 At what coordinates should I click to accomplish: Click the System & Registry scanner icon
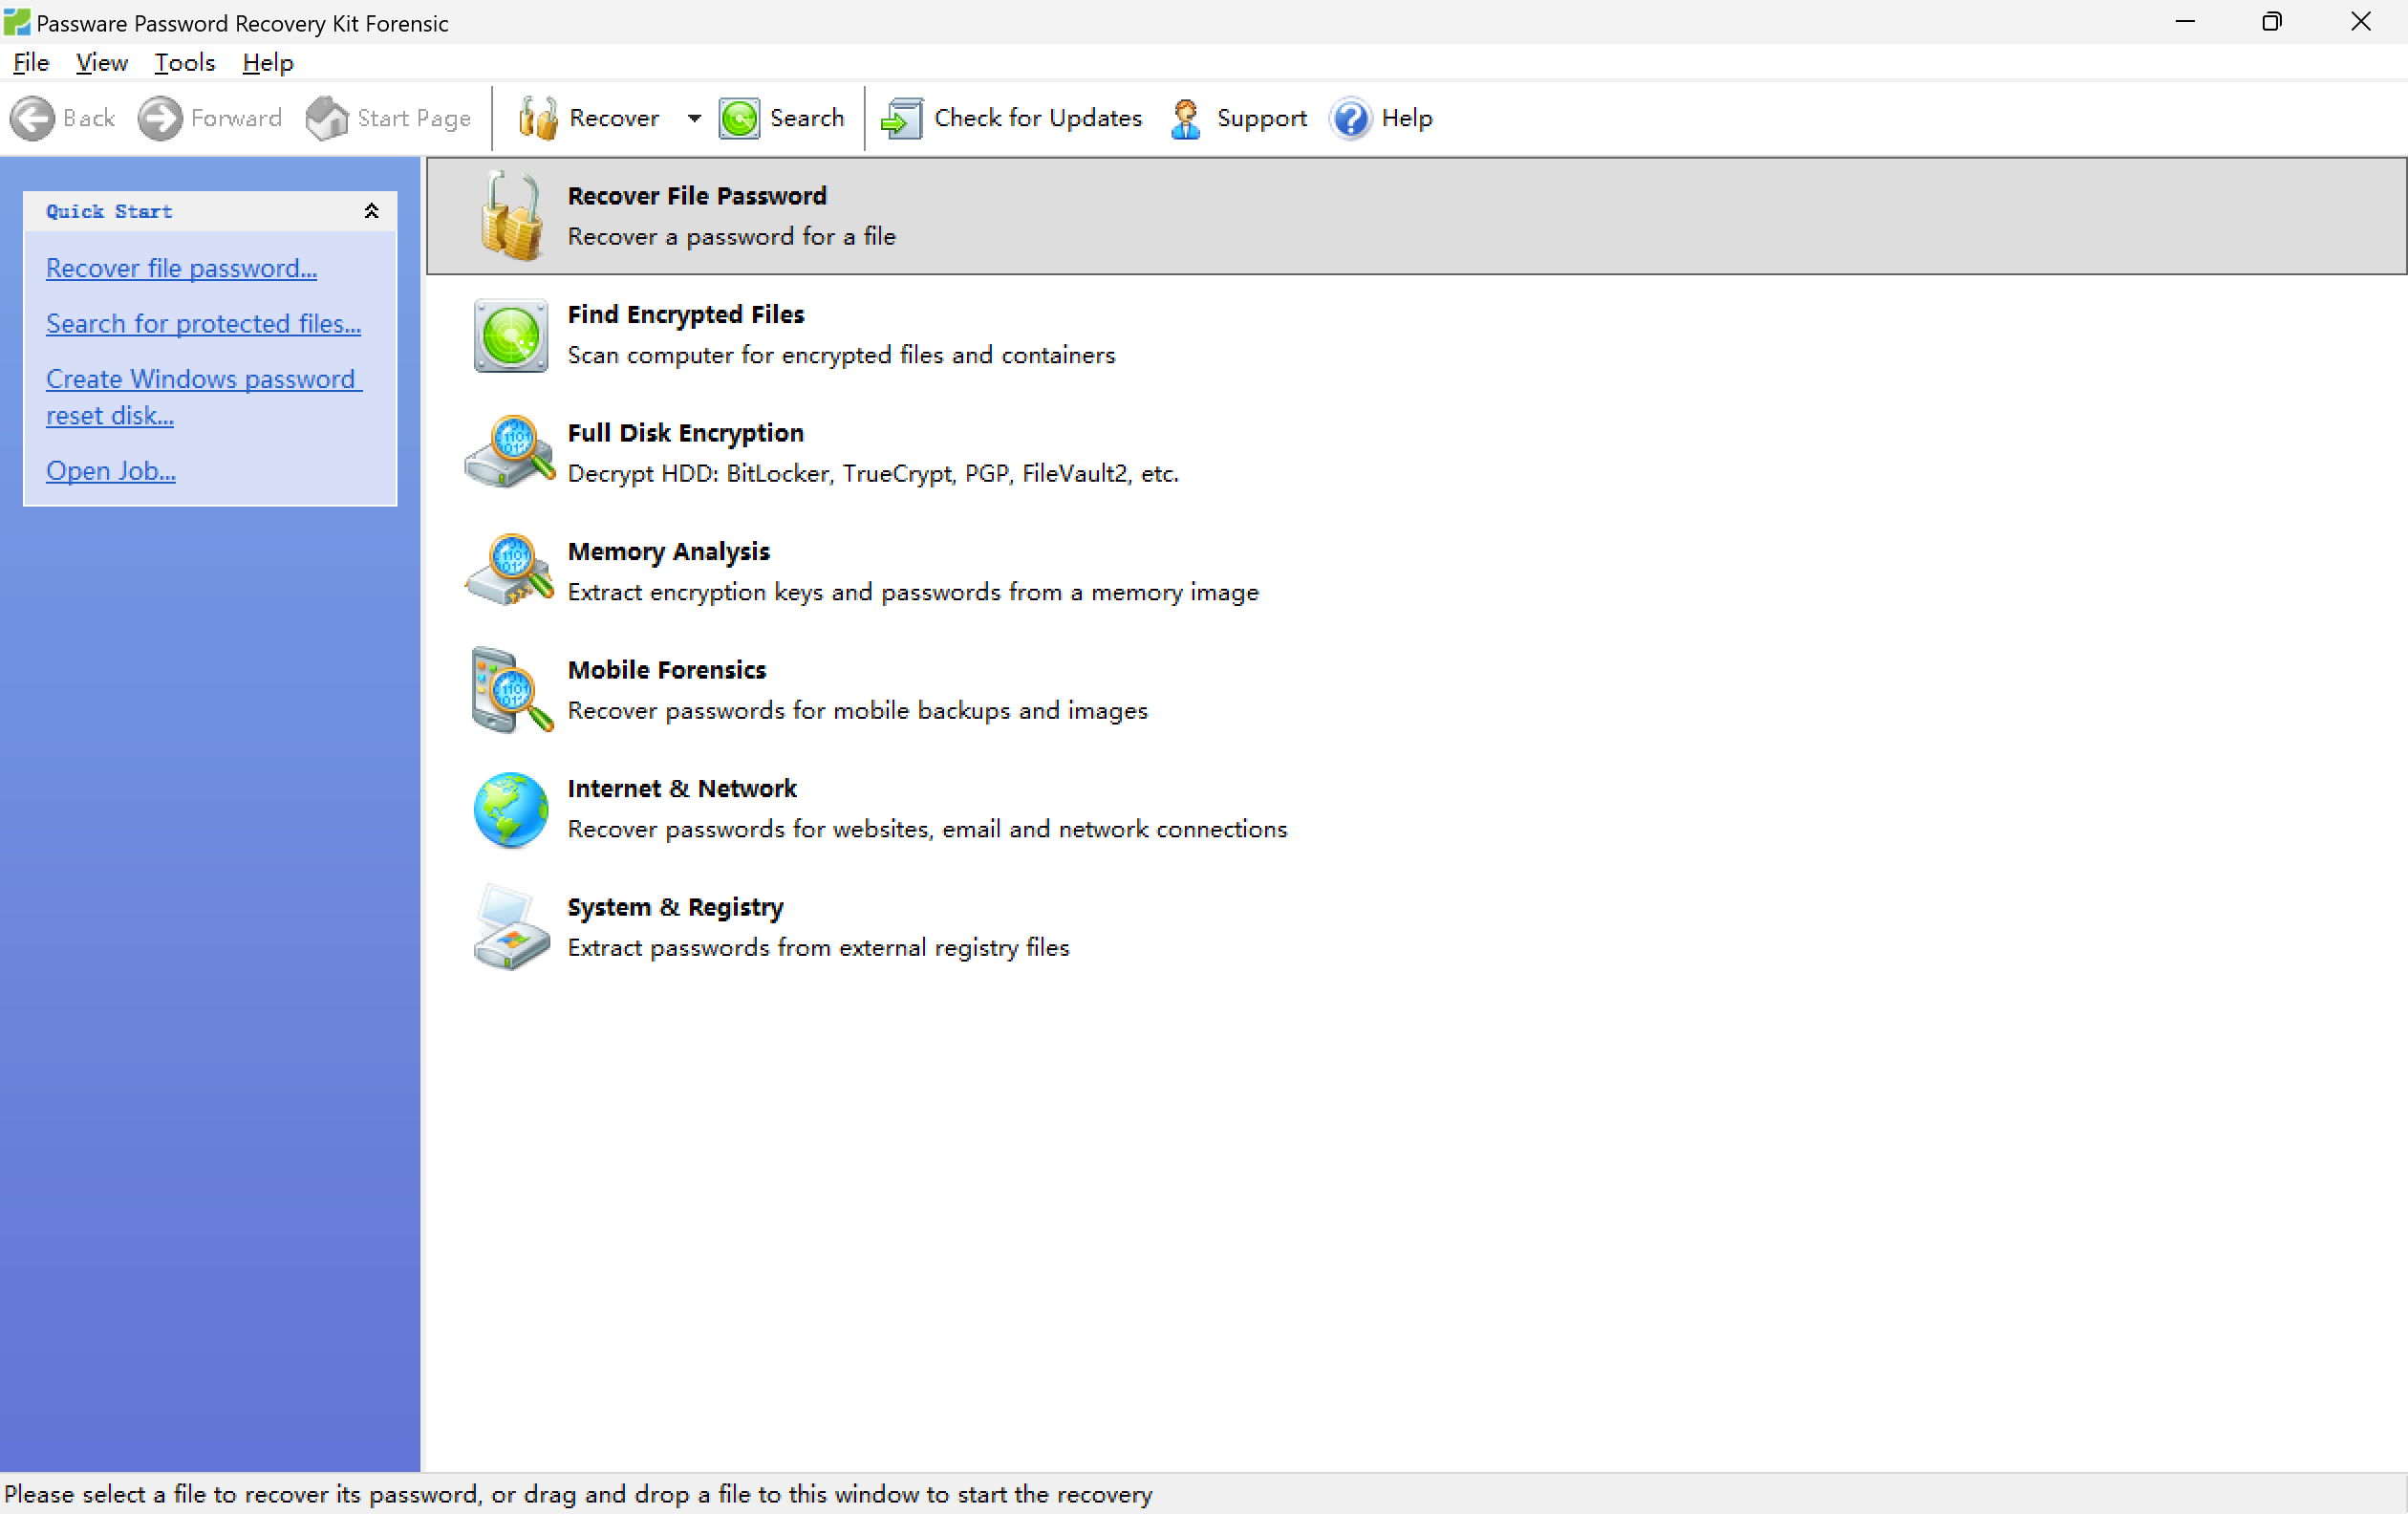(511, 927)
